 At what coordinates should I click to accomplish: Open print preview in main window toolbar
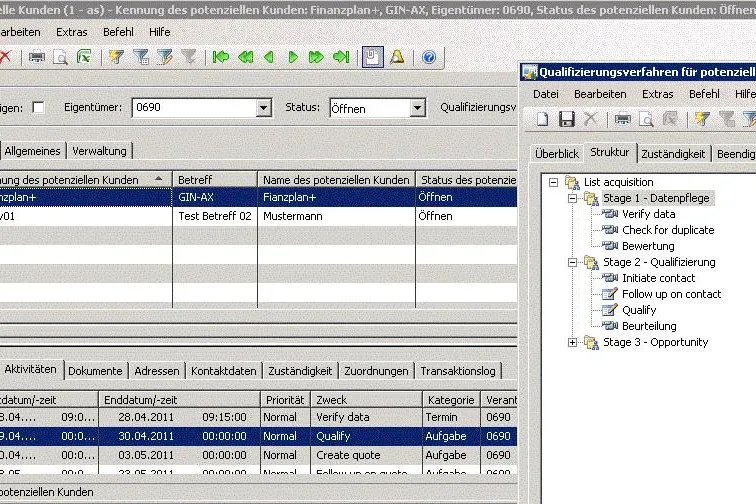[x=60, y=57]
